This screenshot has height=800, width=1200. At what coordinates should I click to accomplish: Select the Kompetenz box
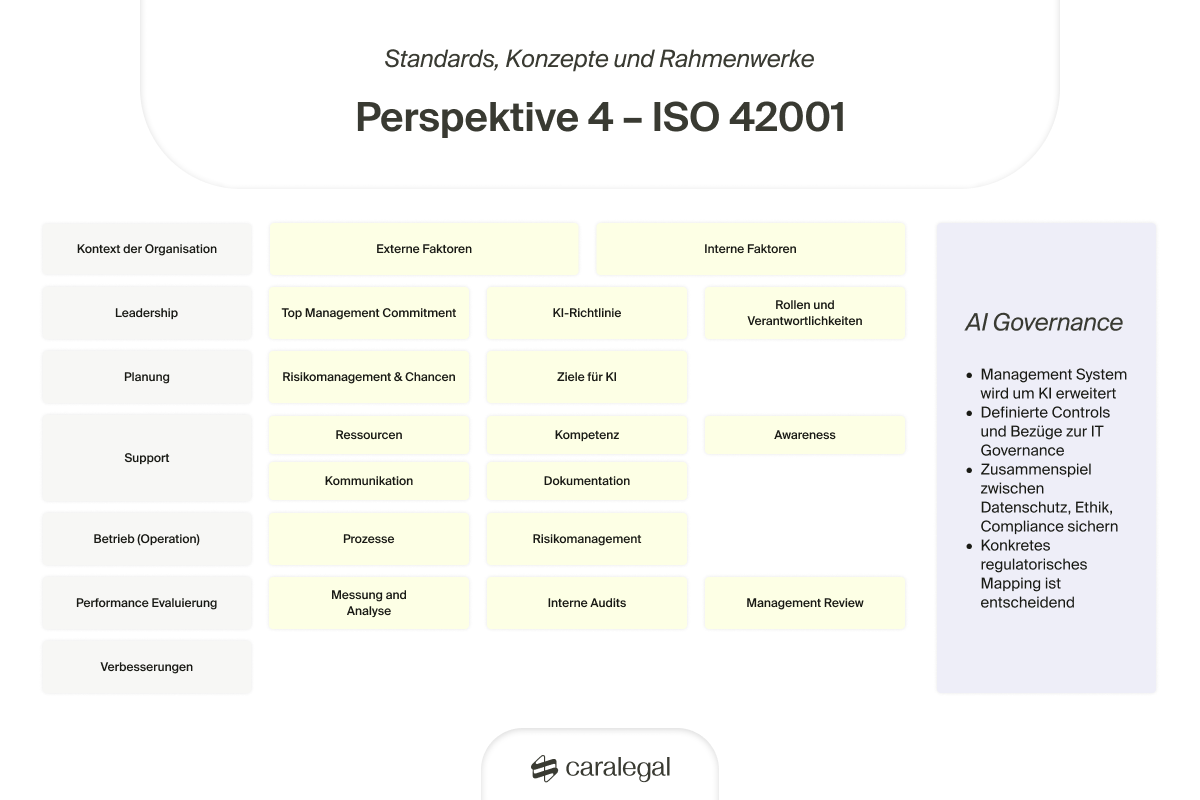(587, 435)
